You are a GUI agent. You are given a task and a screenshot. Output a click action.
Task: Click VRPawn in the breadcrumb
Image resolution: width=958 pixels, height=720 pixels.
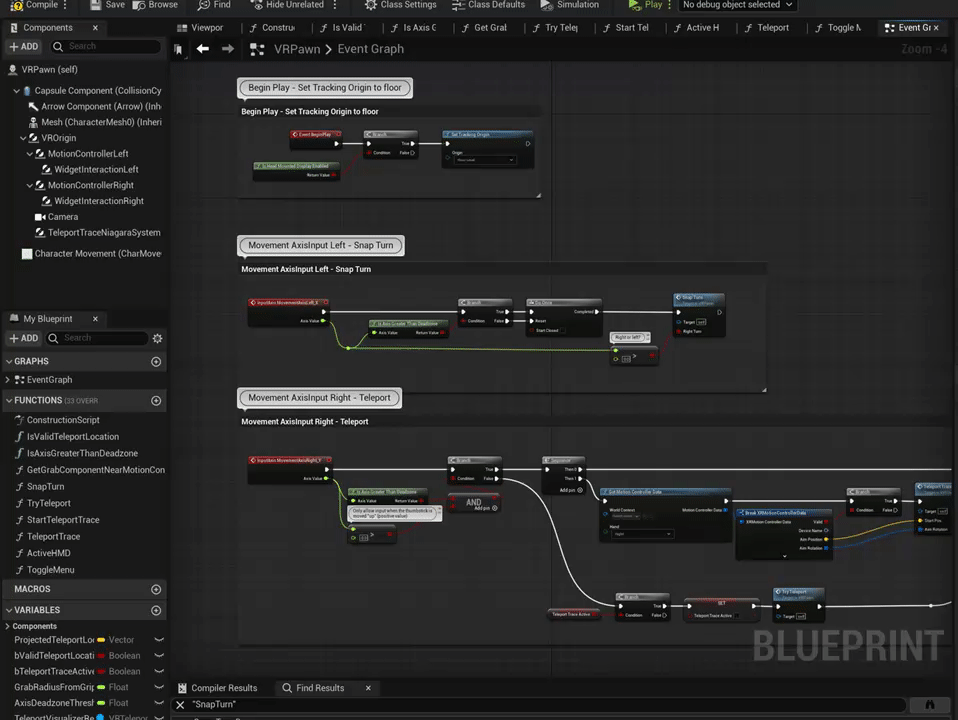click(x=297, y=49)
